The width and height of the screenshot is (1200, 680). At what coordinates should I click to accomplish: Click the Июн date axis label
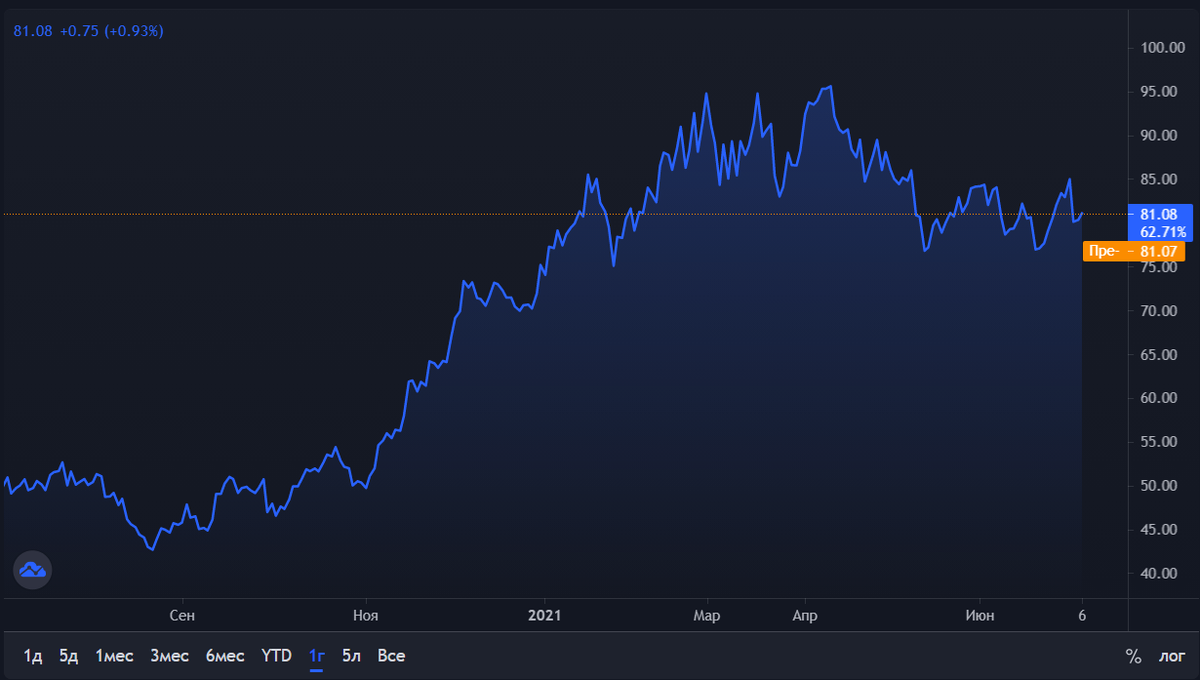pyautogui.click(x=980, y=616)
